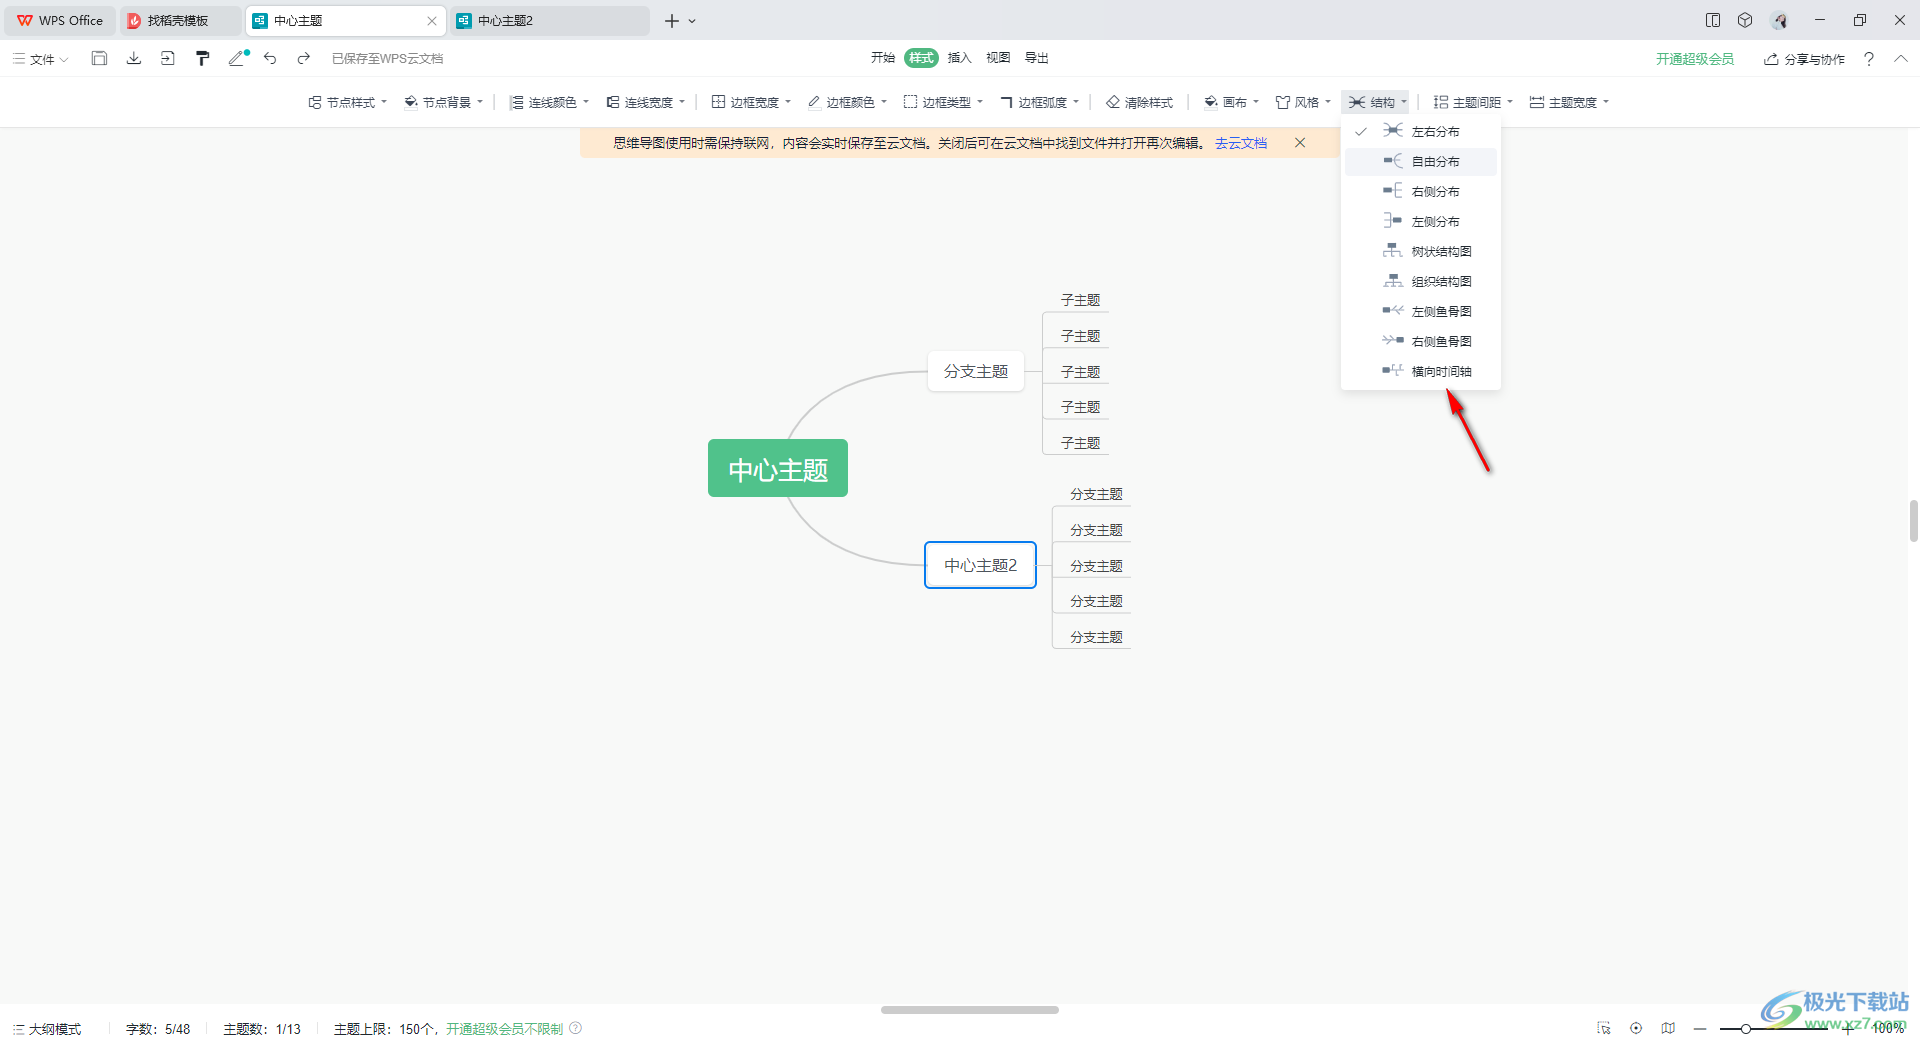Image resolution: width=1920 pixels, height=1040 pixels.
Task: Open the 节点背景 dropdown
Action: tap(443, 102)
